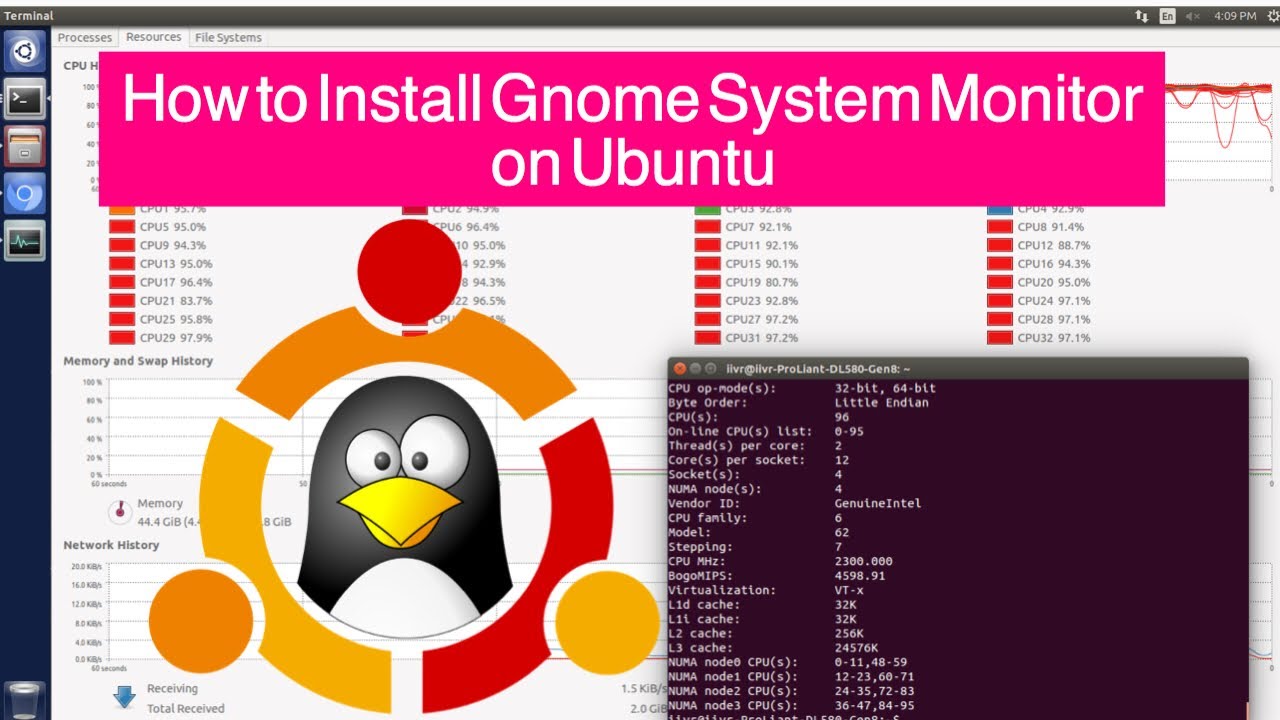The image size is (1280, 720).
Task: Select the CPU32 color swatch
Action: tap(1000, 338)
